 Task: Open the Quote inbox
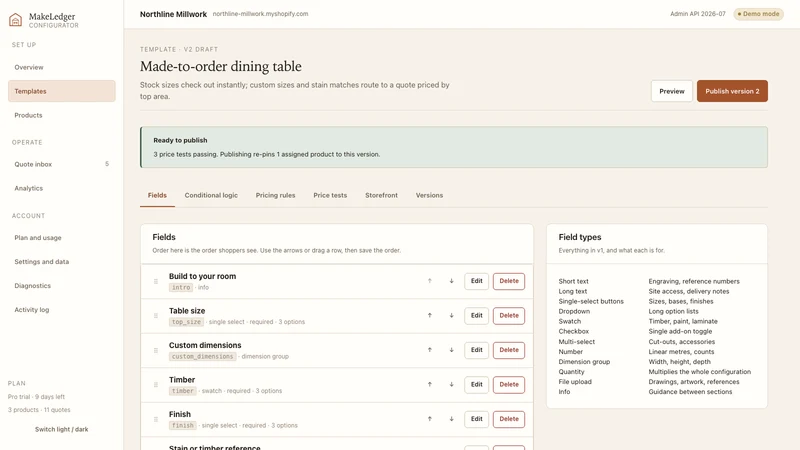(62, 164)
